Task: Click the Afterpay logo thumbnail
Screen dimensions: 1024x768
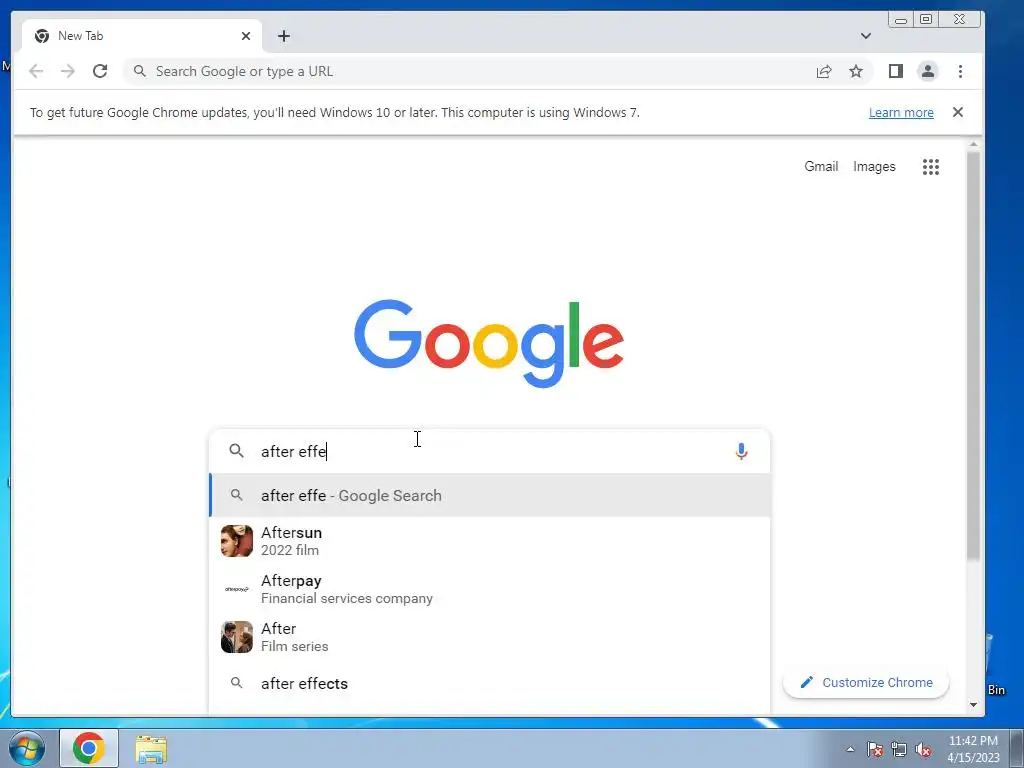Action: coord(236,589)
